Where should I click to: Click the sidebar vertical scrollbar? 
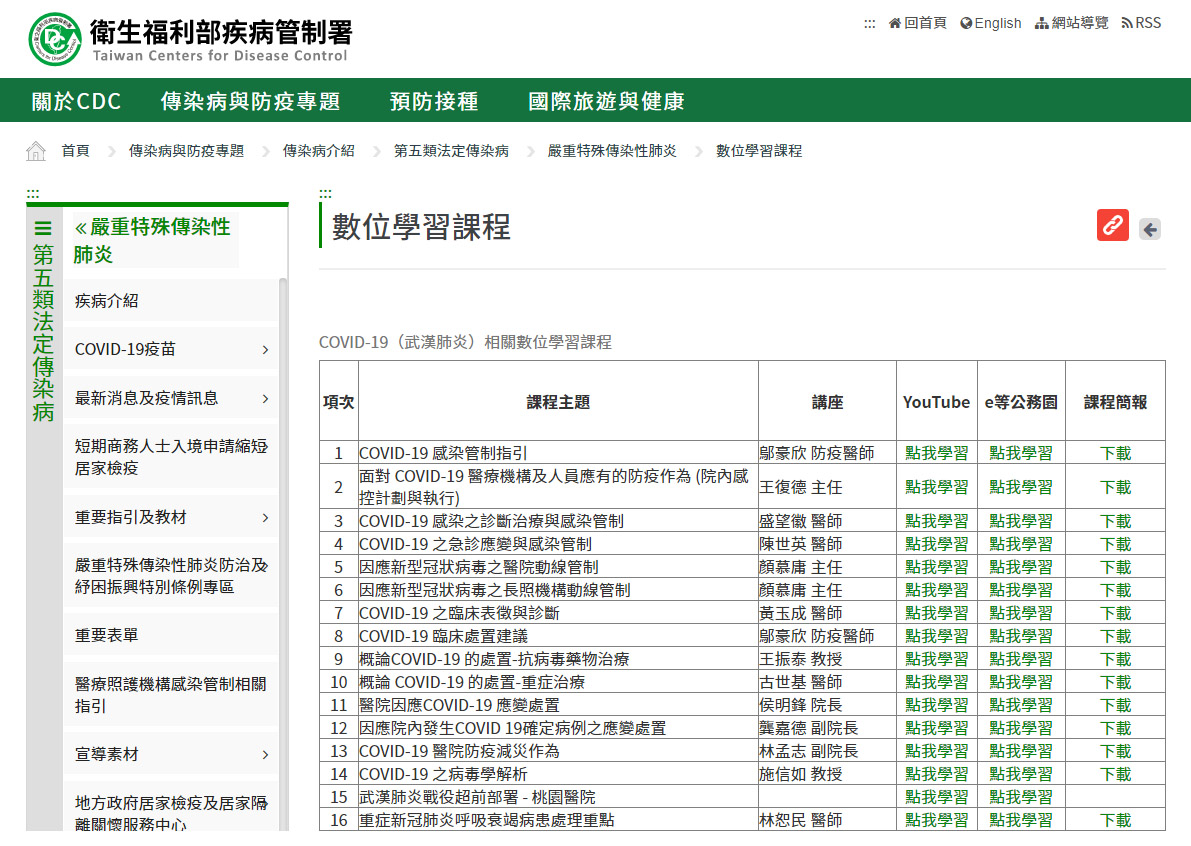pos(283,550)
